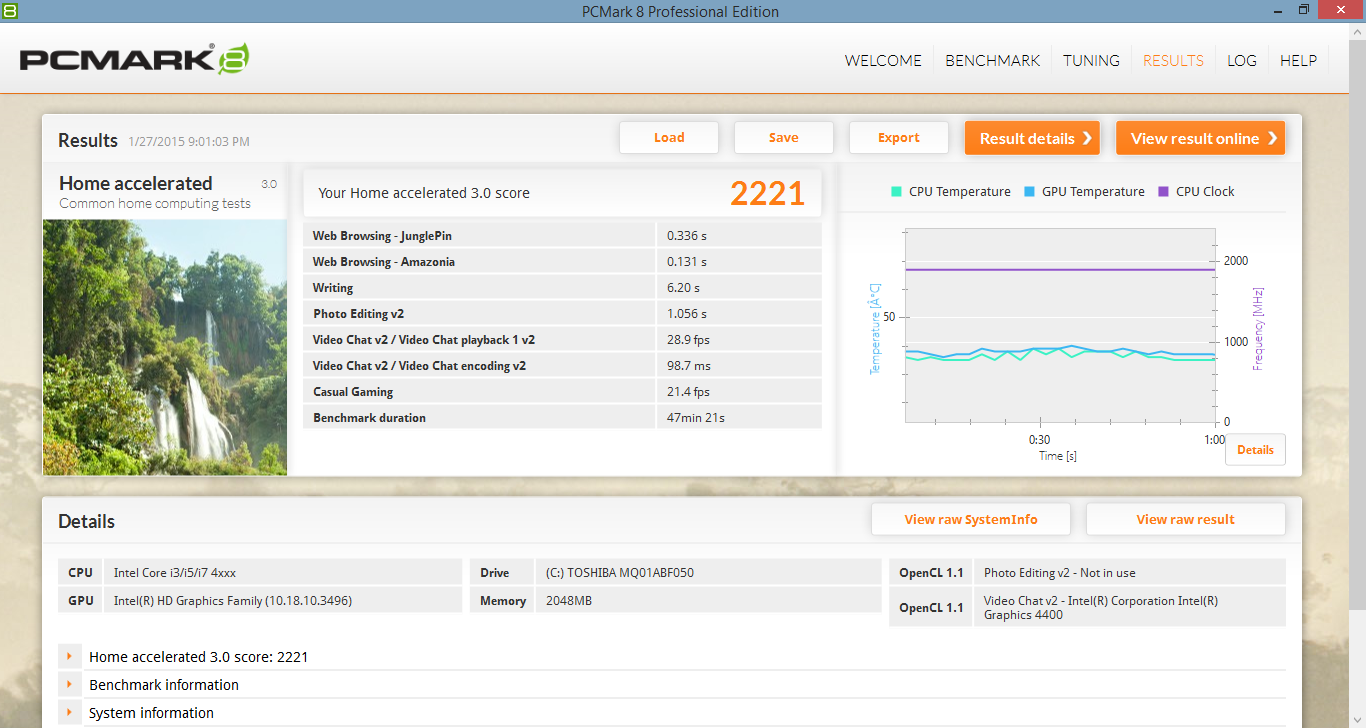
Task: Restore down the window
Action: click(1304, 9)
